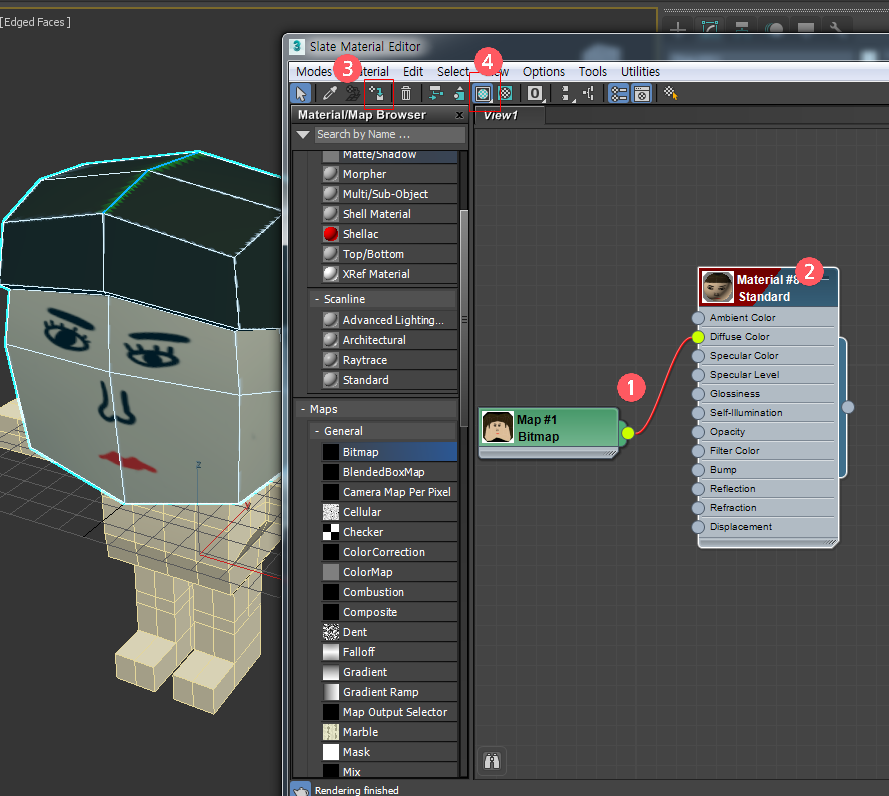The image size is (889, 796).
Task: Select the Map #1 Bitmap node thumbnail
Action: coord(497,427)
